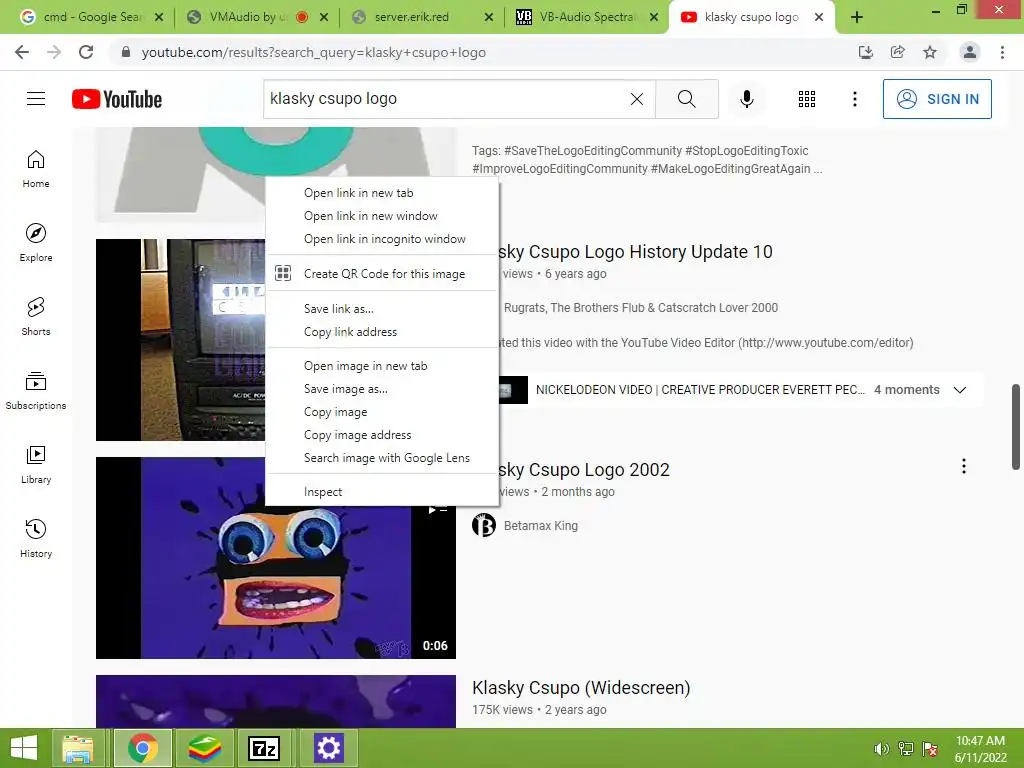
Task: Open the YouTube apps grid icon
Action: pos(807,99)
